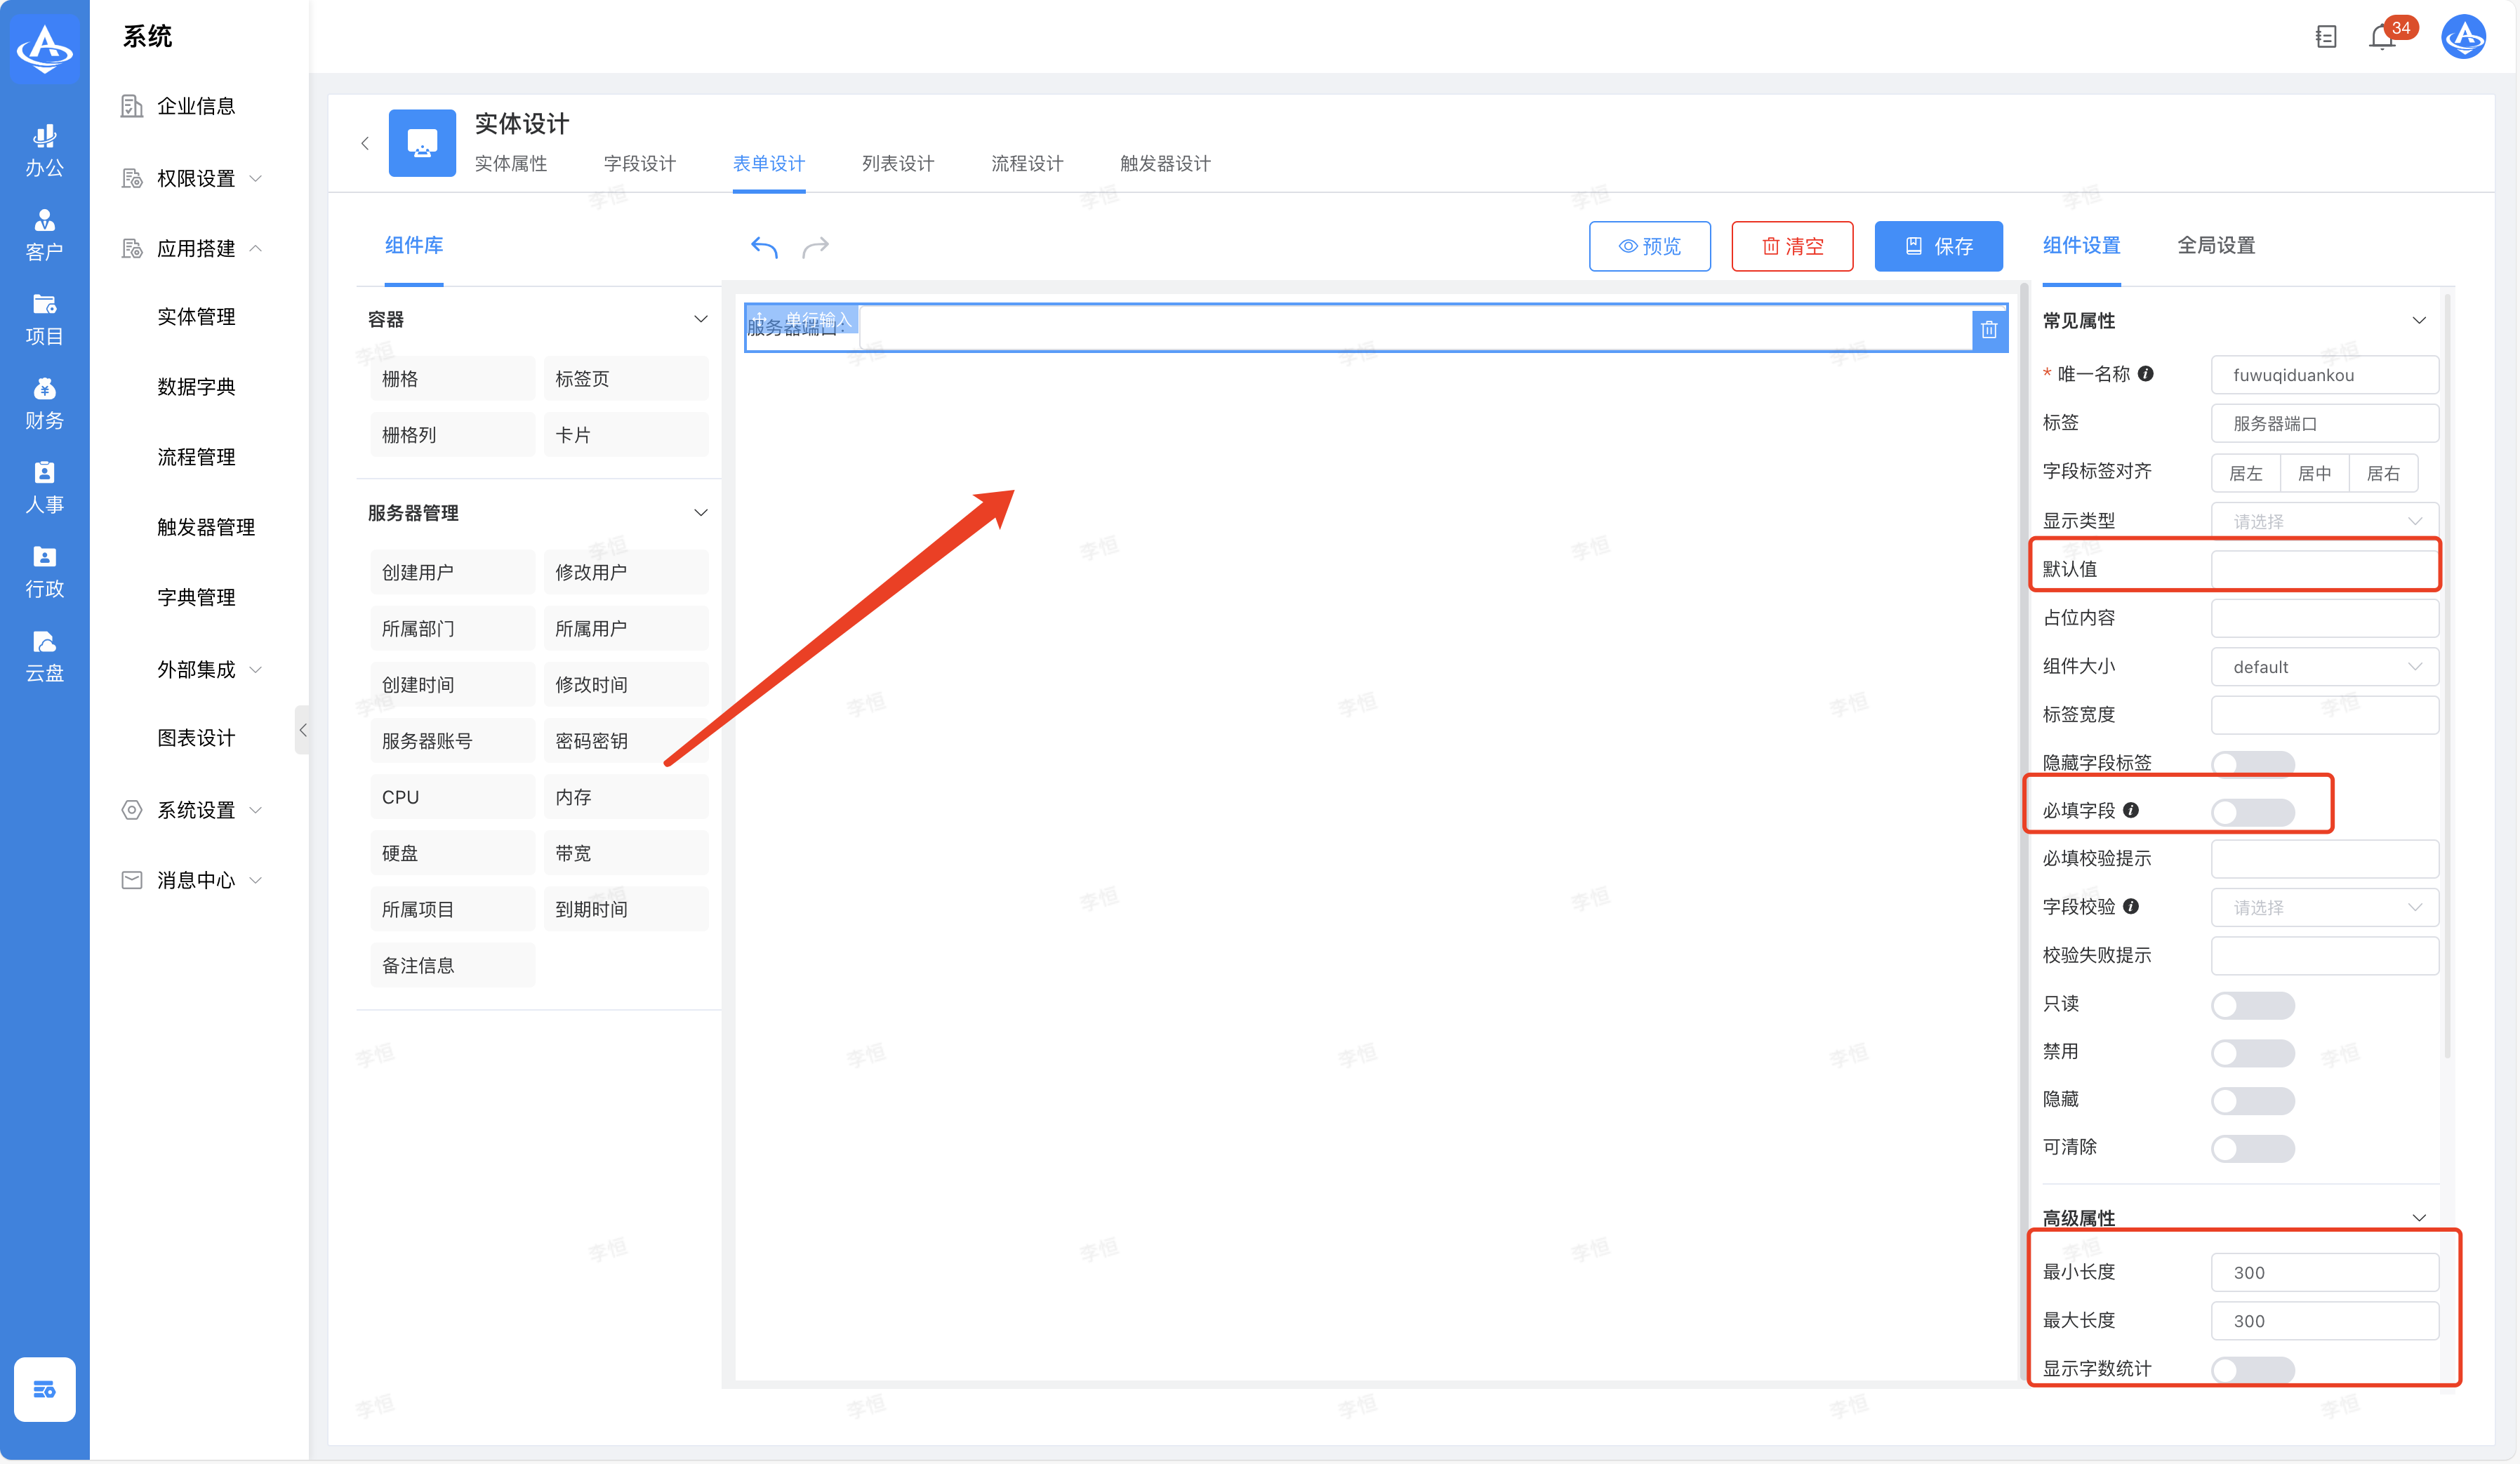Open the 组件大小 default dropdown
The height and width of the screenshot is (1464, 2520).
point(2324,667)
